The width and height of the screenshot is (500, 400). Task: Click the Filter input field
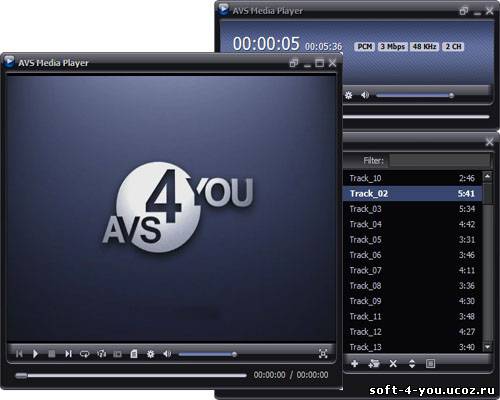(x=440, y=161)
